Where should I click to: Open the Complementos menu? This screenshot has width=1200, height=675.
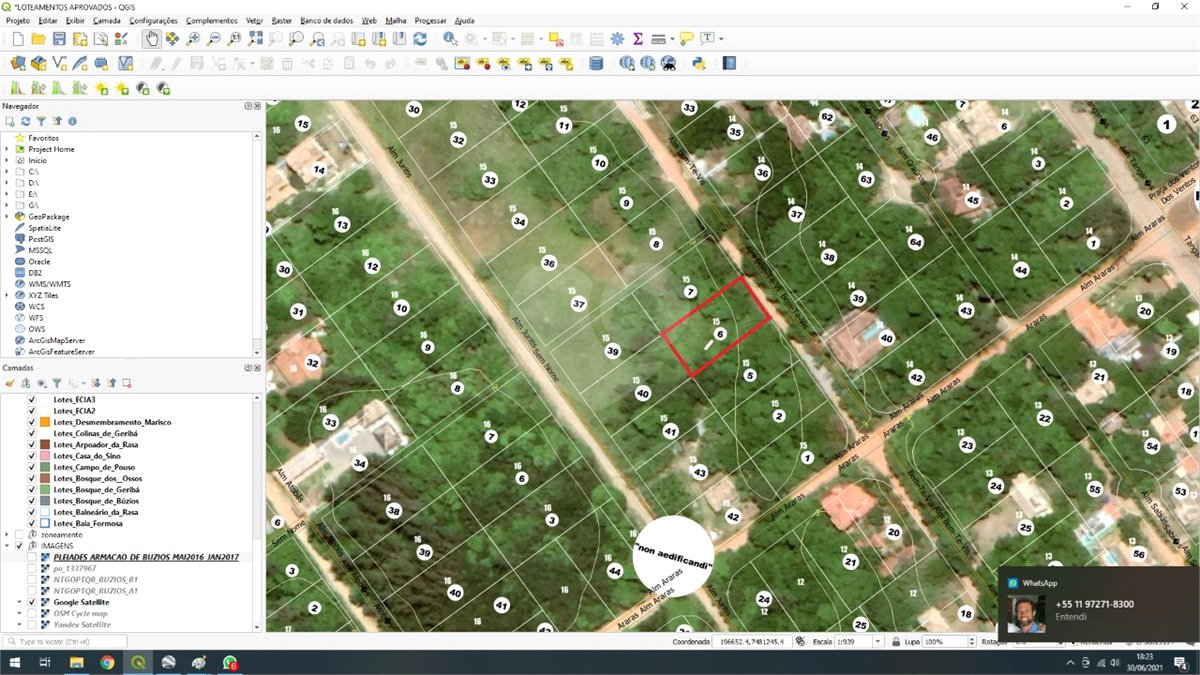pos(212,20)
